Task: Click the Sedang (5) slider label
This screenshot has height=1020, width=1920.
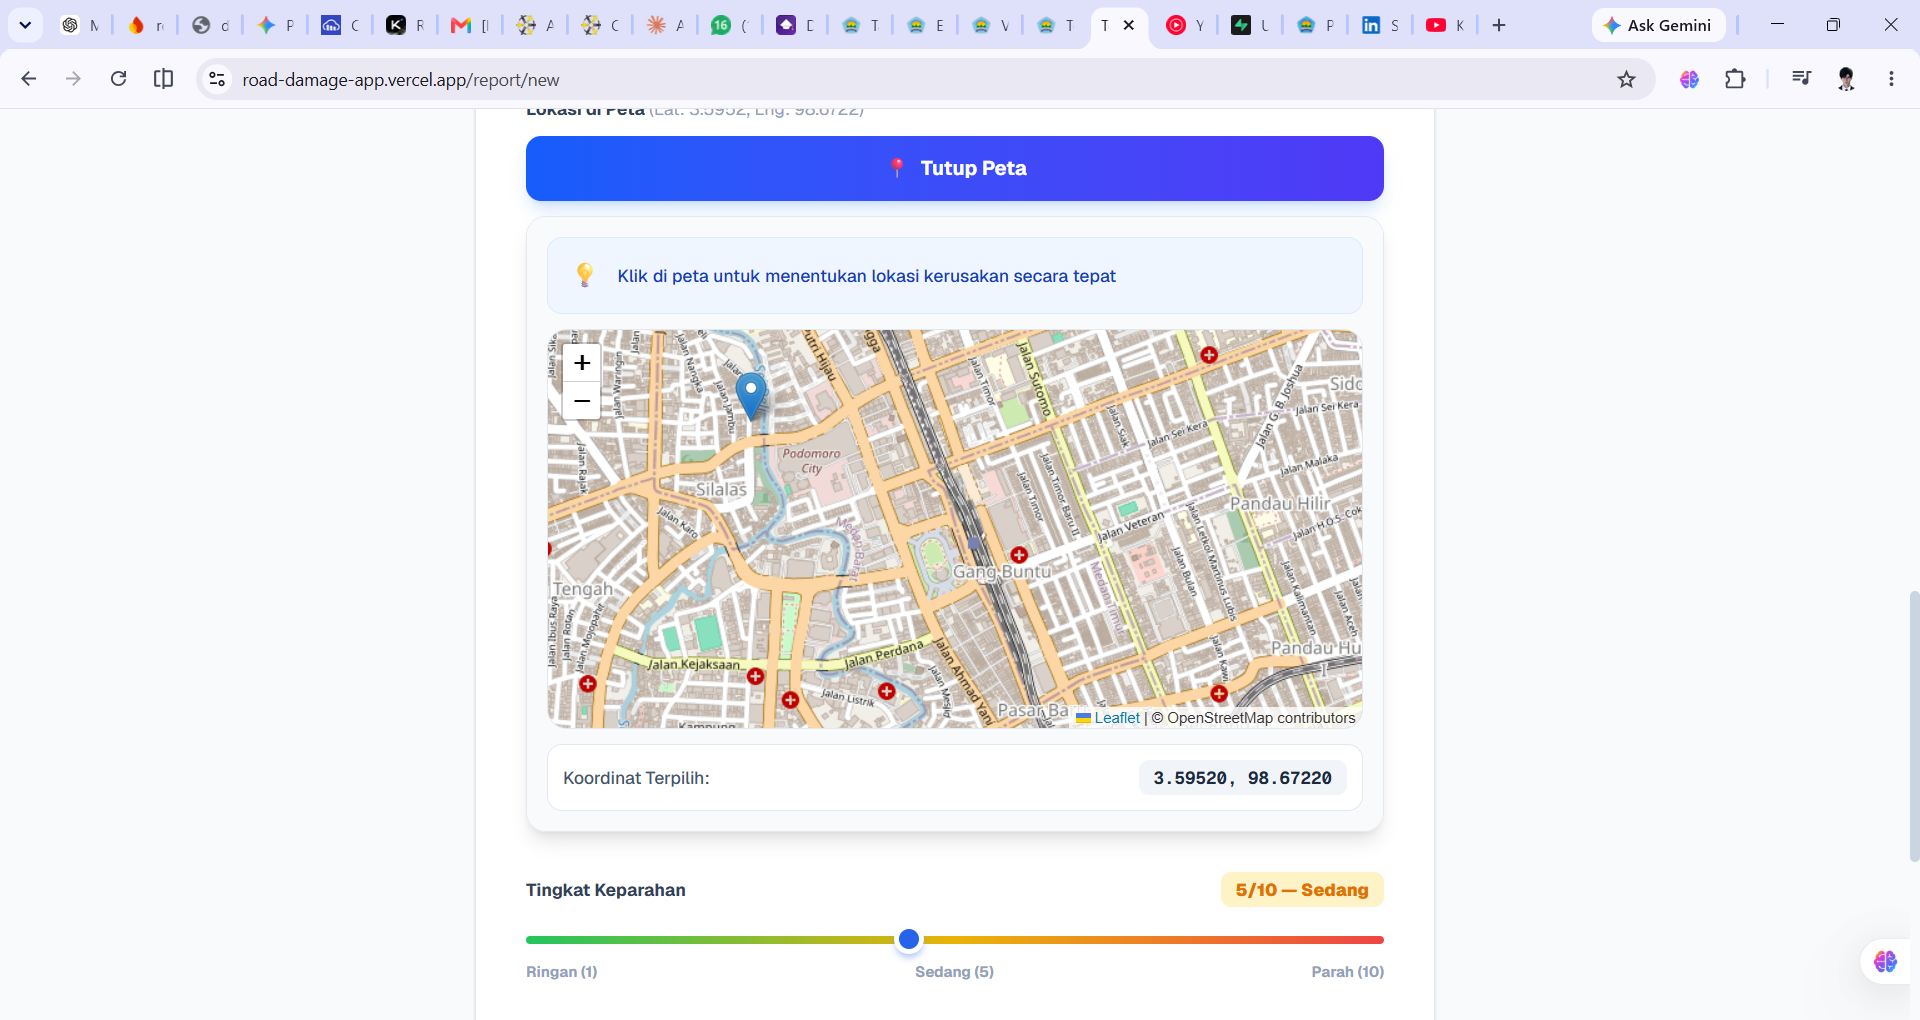Action: pos(954,972)
